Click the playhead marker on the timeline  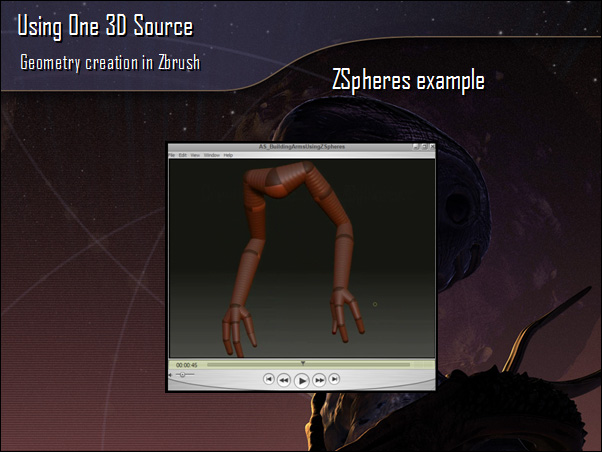[303, 363]
